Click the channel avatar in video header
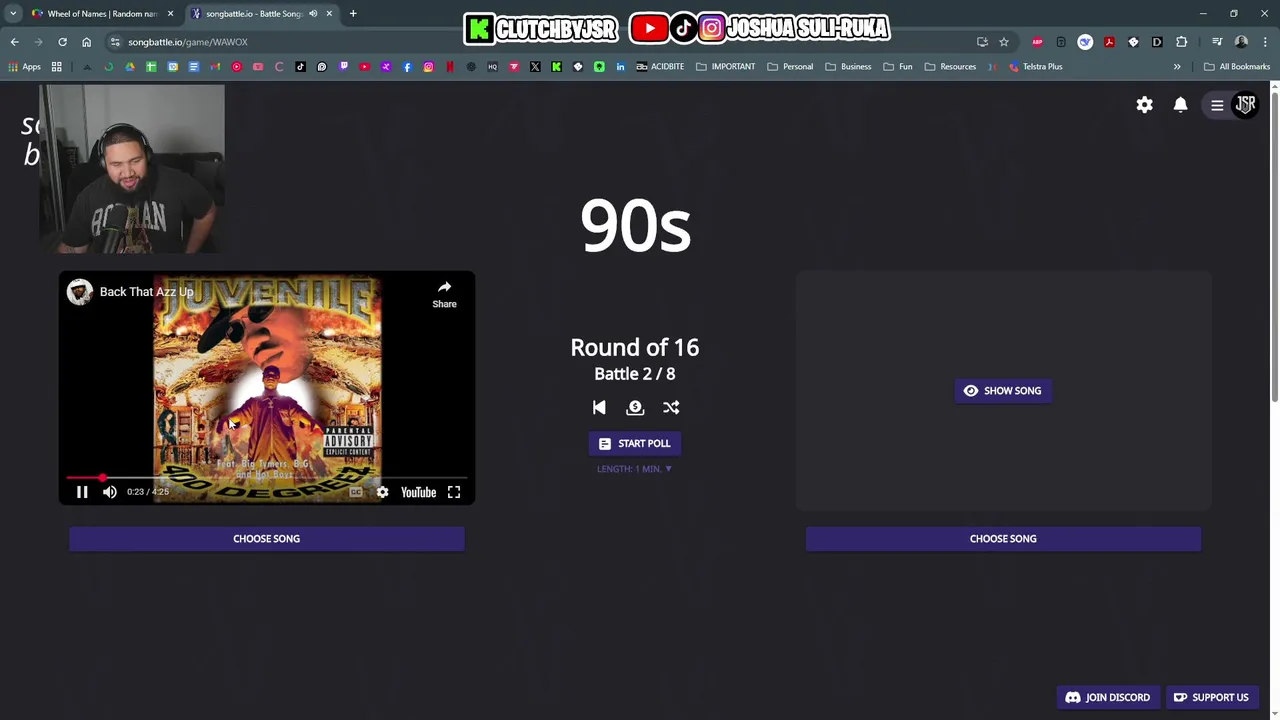Viewport: 1280px width, 720px height. click(x=80, y=291)
